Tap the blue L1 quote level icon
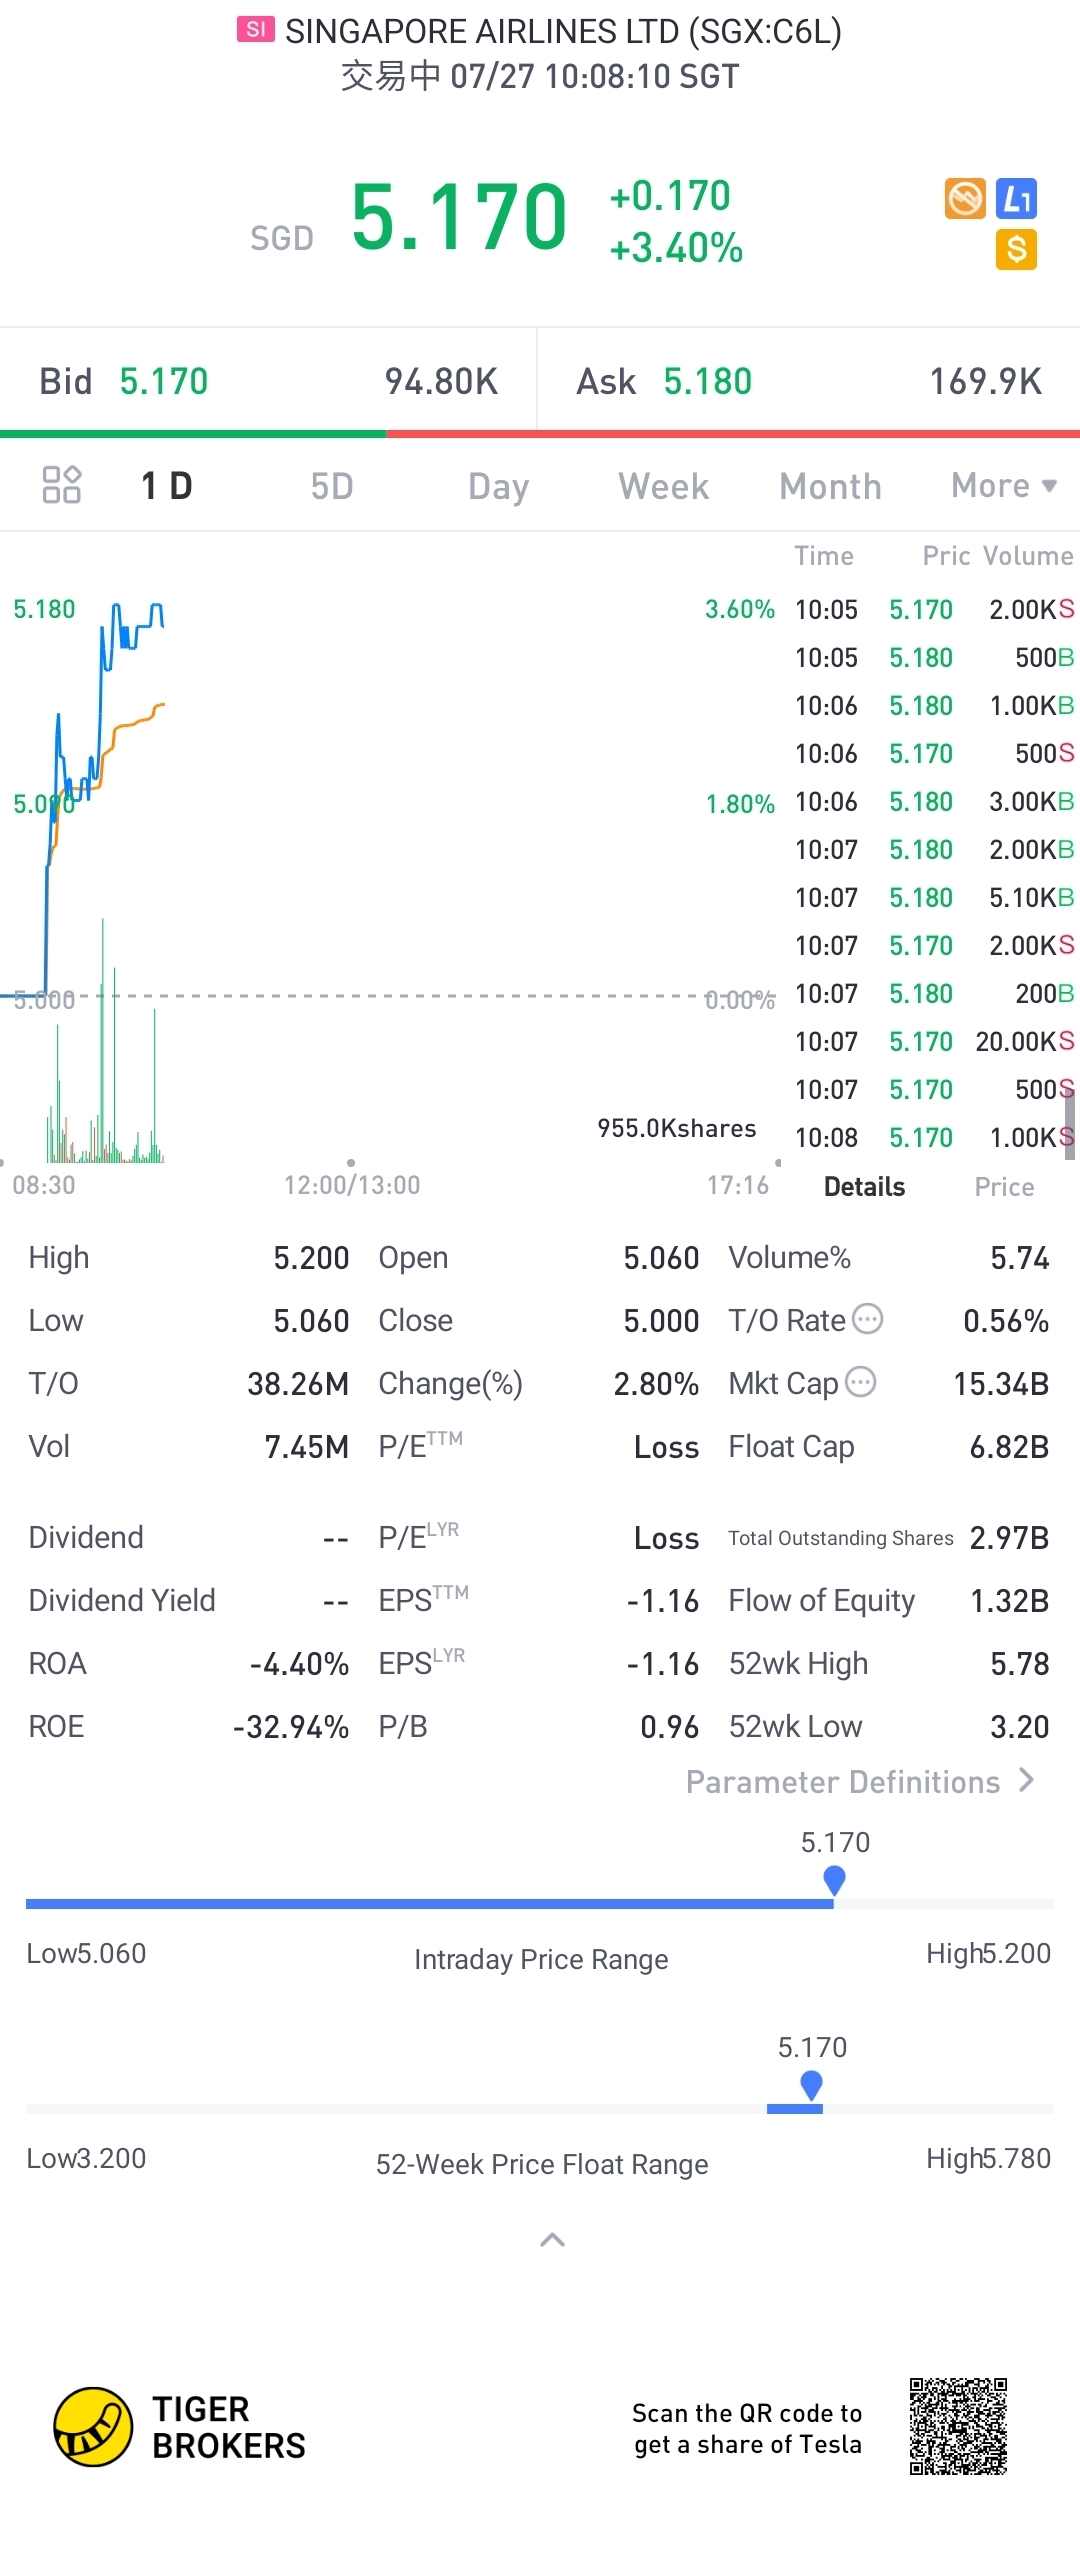This screenshot has height=2574, width=1080. (x=1016, y=199)
